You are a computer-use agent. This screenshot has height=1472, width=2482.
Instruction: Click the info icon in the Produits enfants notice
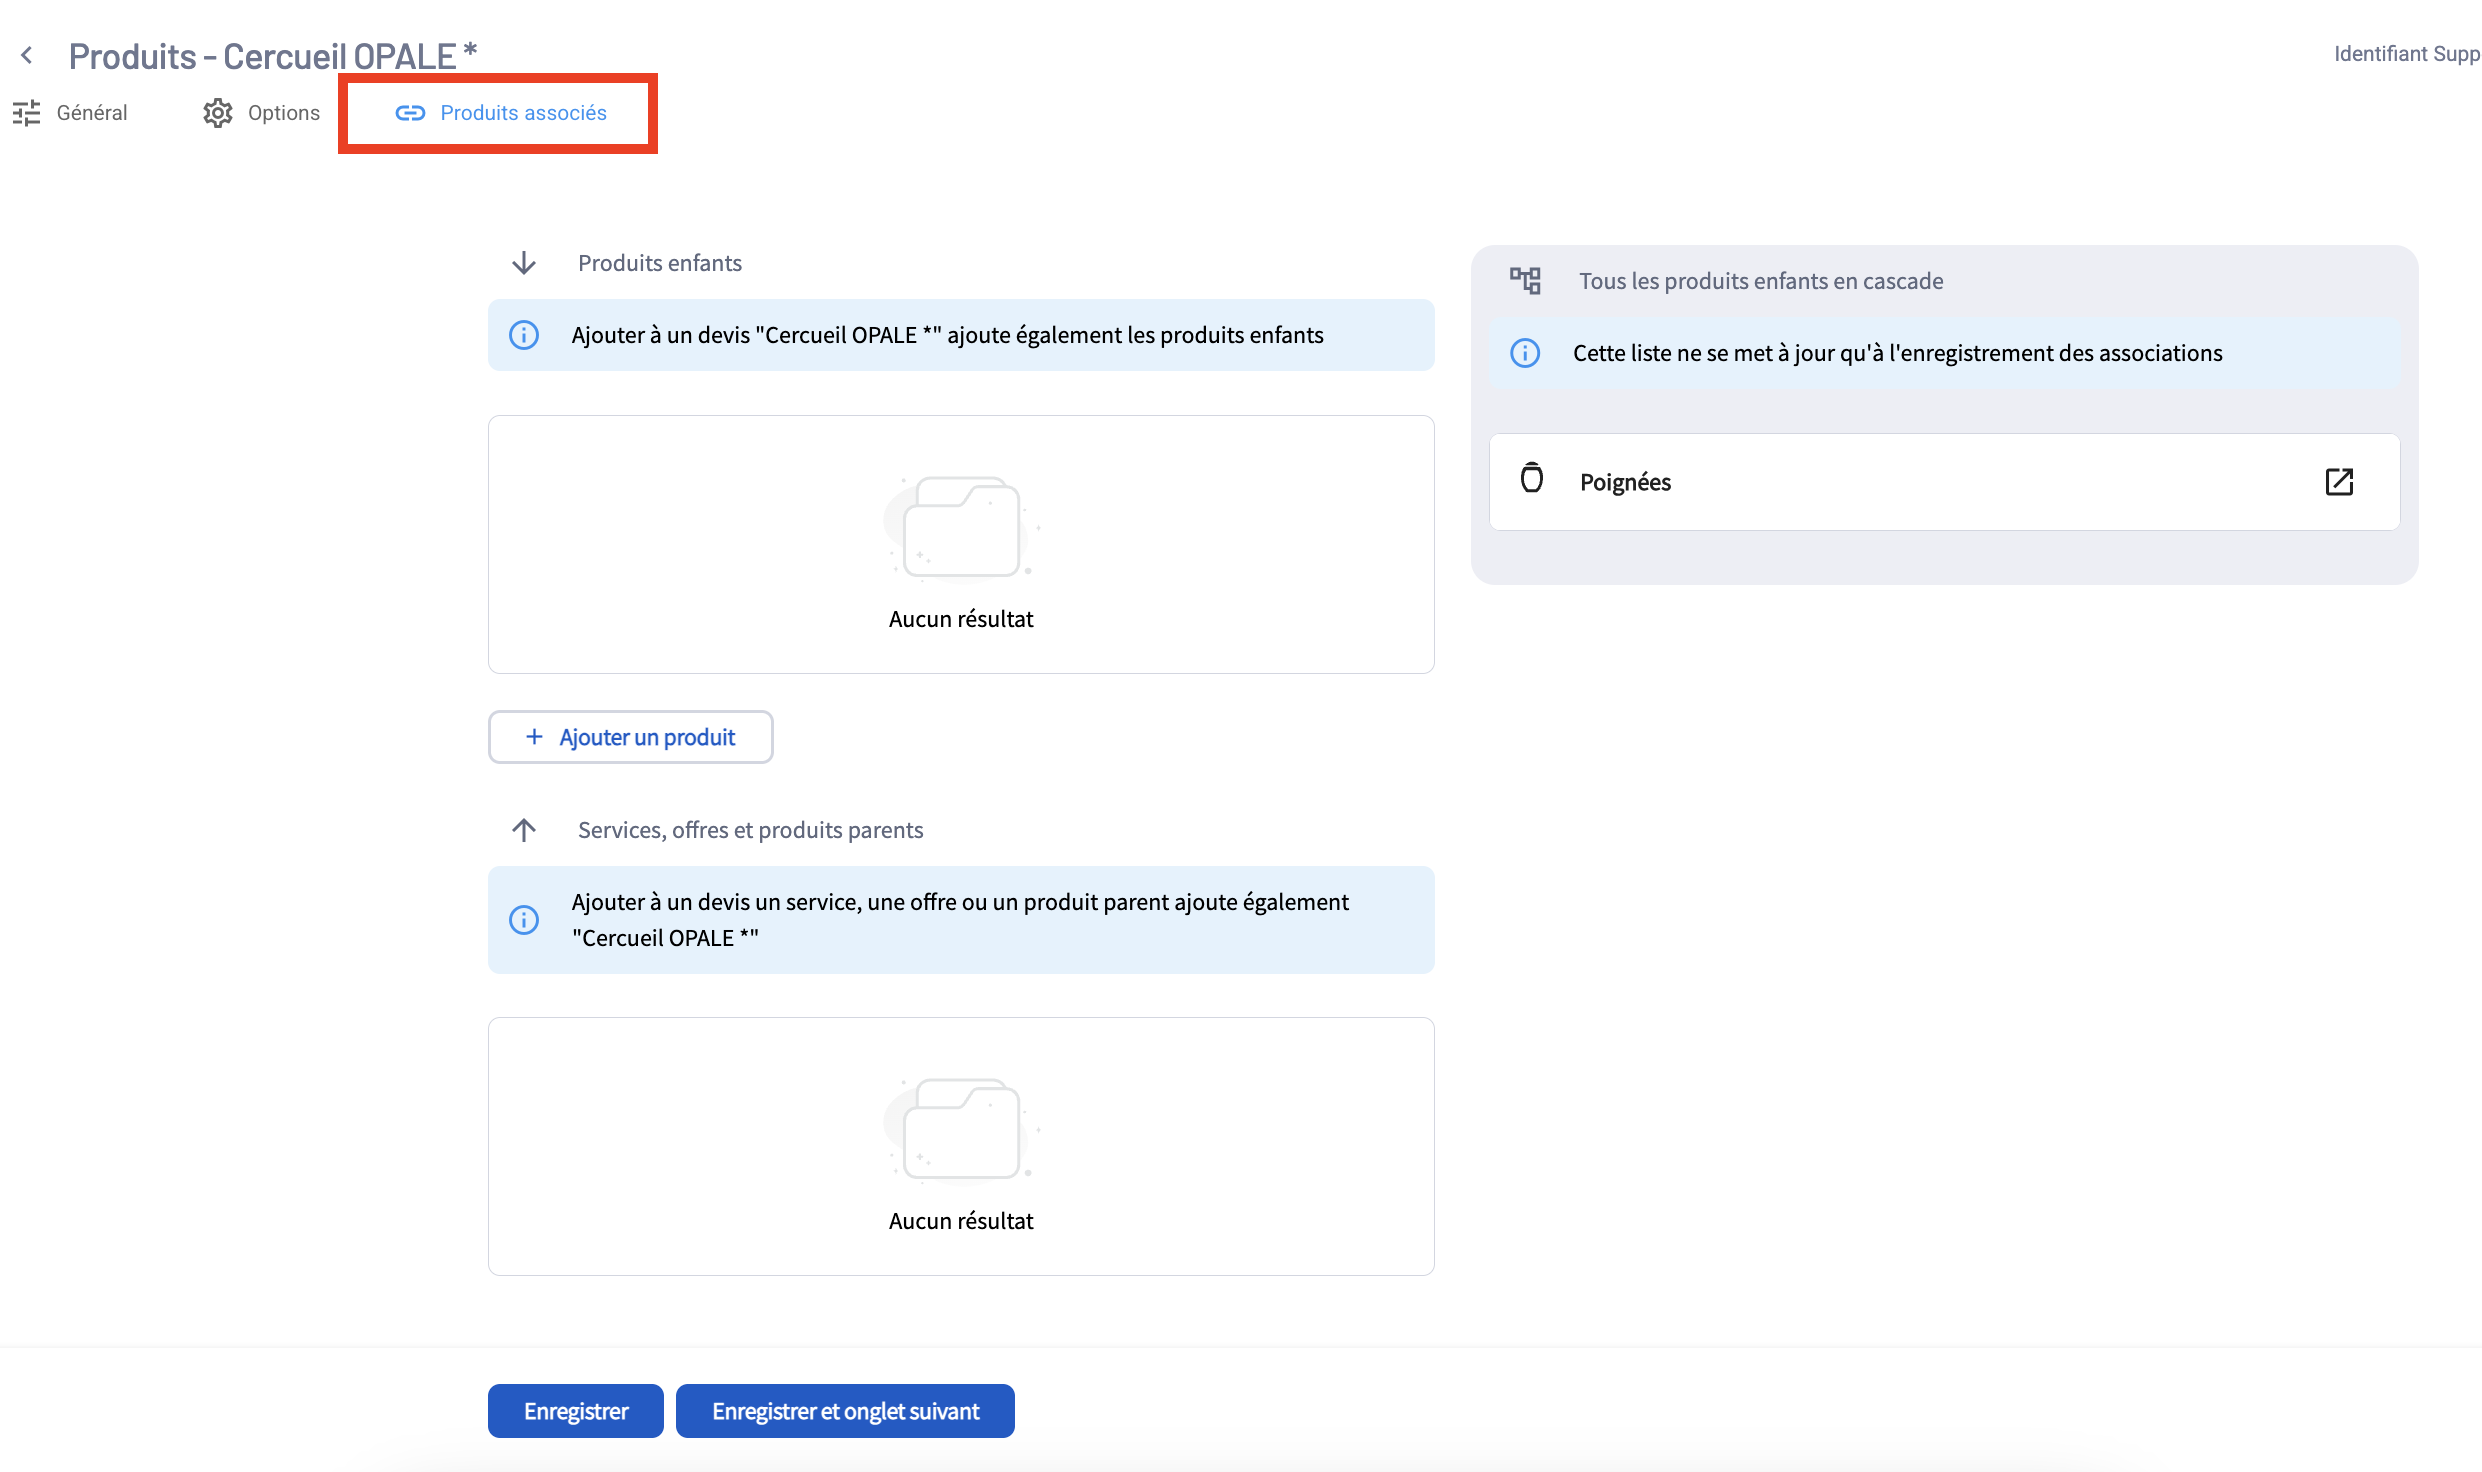pyautogui.click(x=524, y=335)
